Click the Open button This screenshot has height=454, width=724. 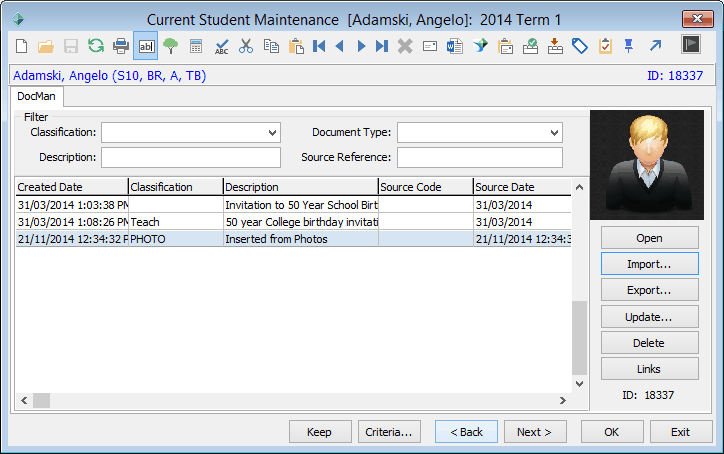pyautogui.click(x=650, y=238)
